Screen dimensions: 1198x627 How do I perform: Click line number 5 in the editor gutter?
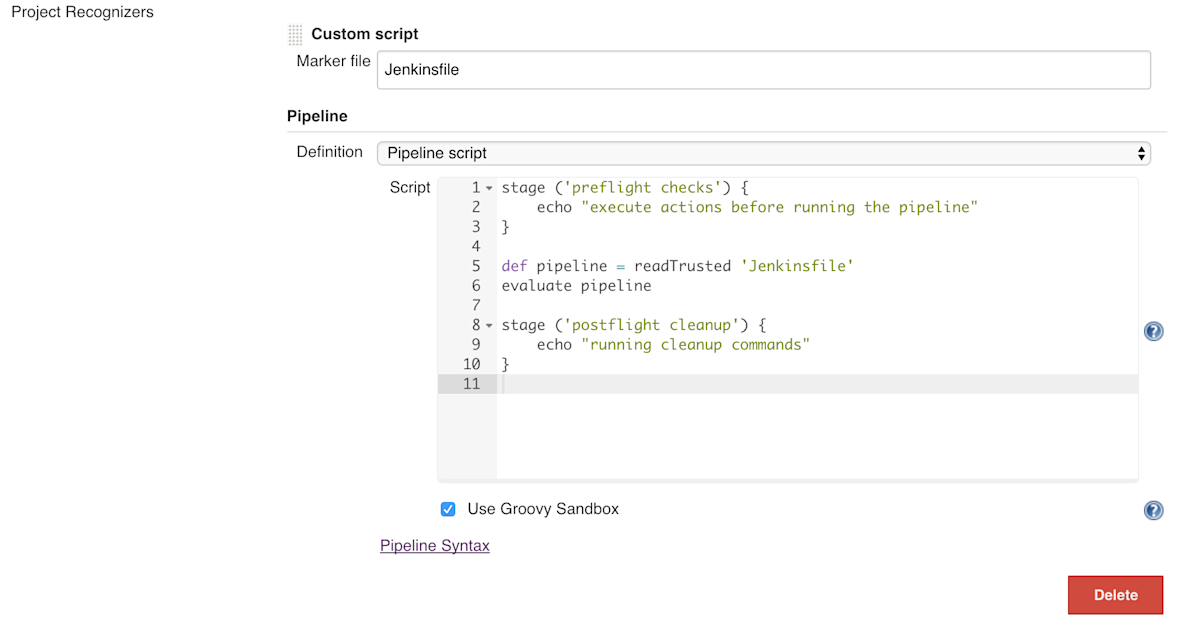coord(475,265)
